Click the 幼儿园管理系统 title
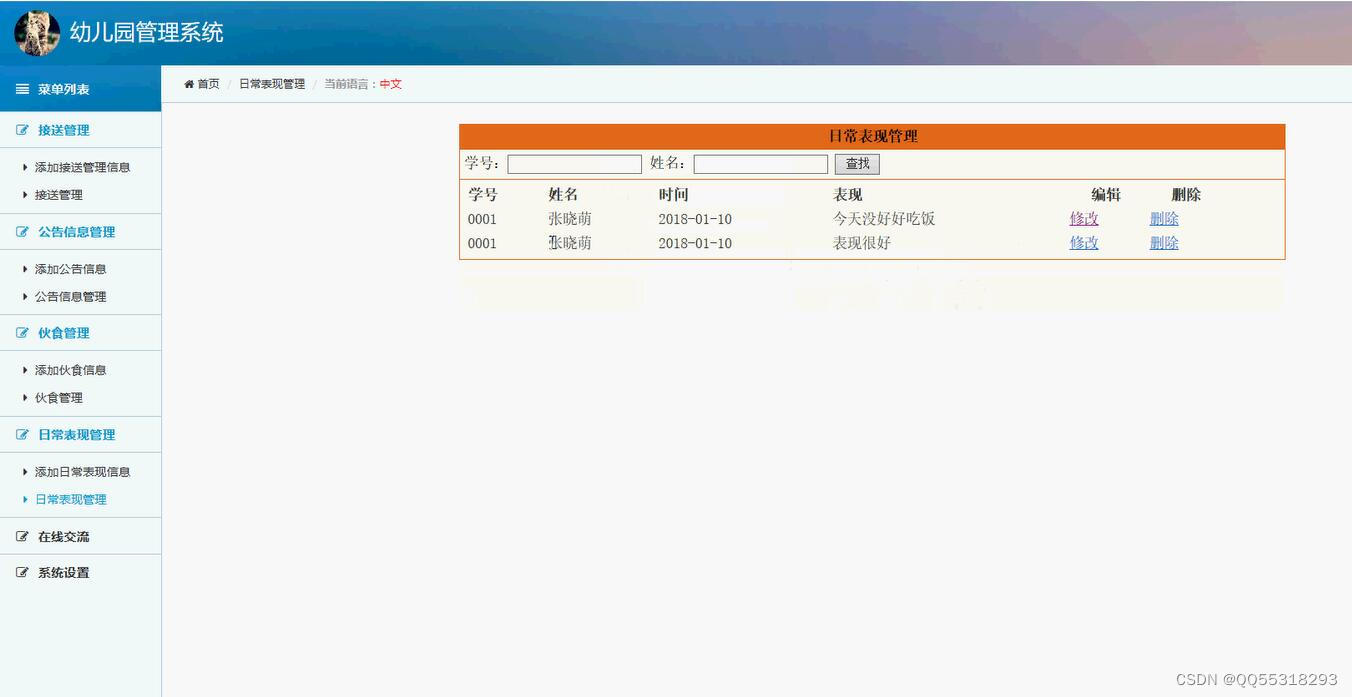The height and width of the screenshot is (697, 1352). (146, 32)
